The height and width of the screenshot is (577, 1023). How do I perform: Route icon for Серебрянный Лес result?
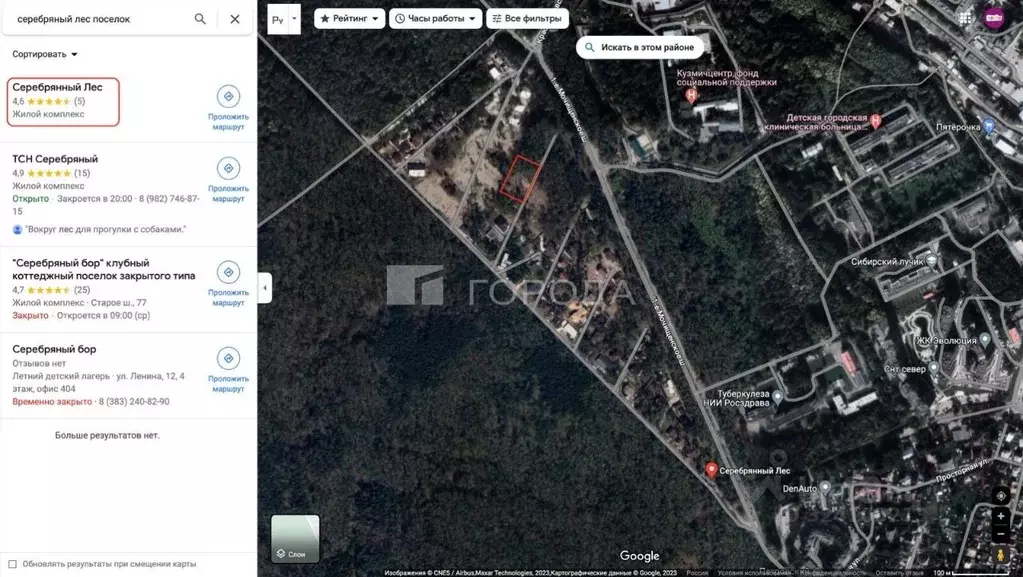point(228,97)
